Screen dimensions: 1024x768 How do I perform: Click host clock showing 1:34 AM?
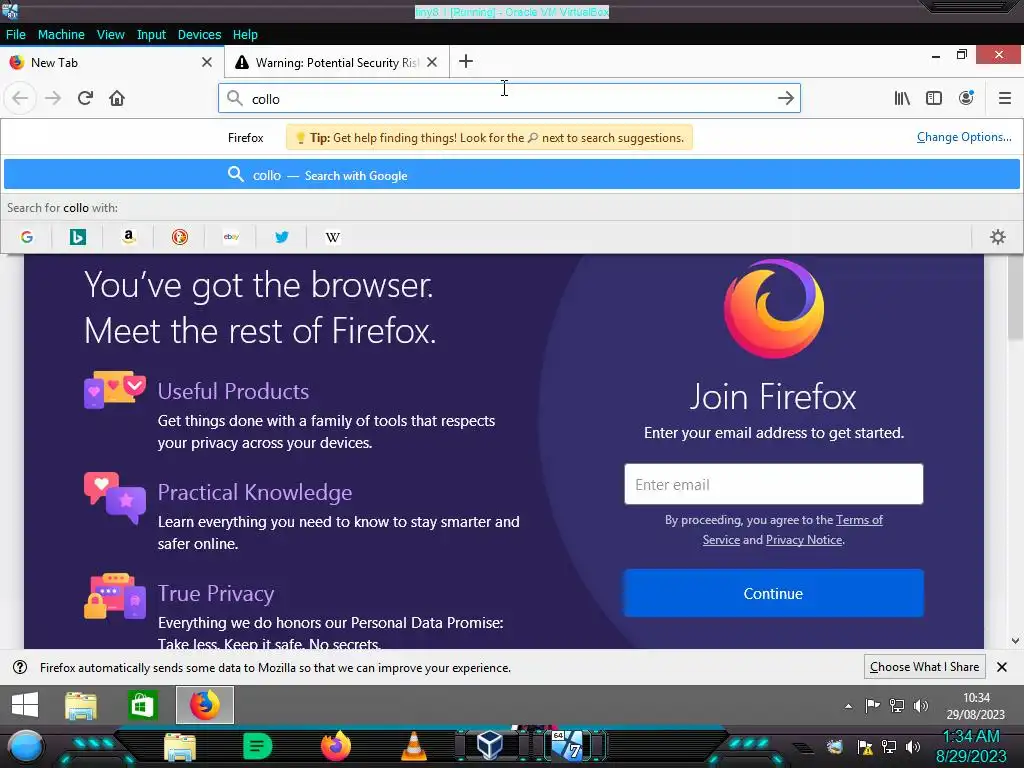click(971, 746)
